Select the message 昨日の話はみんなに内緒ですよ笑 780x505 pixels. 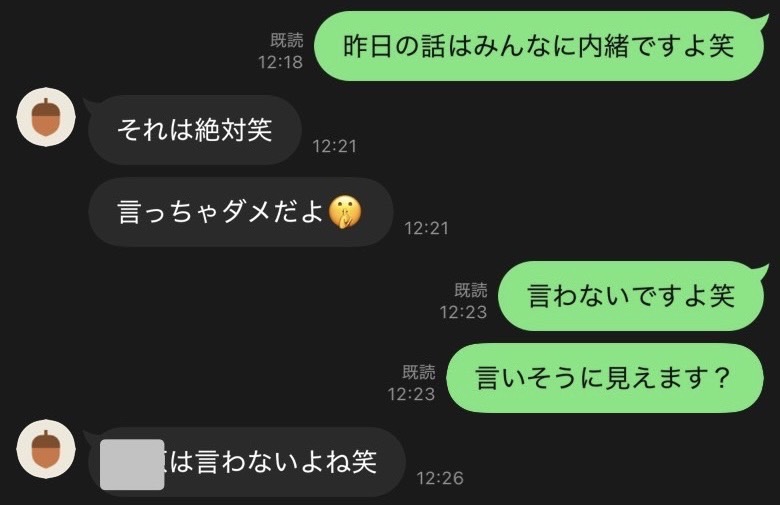(x=539, y=46)
